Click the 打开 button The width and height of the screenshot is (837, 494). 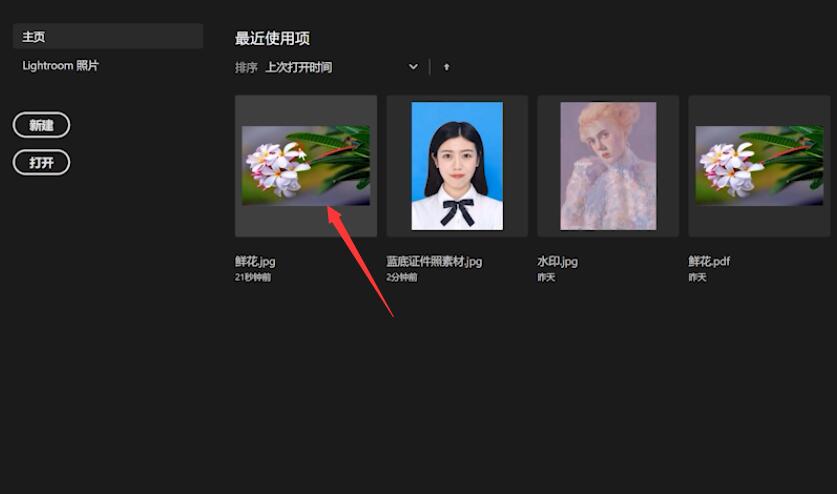click(x=42, y=162)
